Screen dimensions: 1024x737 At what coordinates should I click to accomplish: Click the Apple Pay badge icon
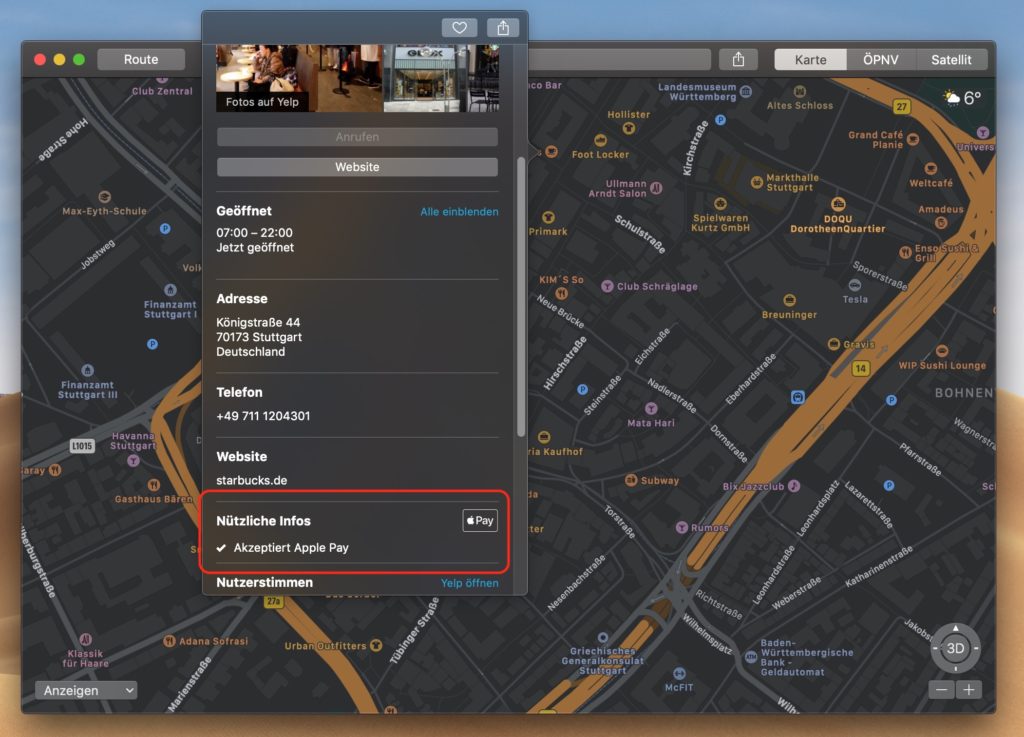point(480,521)
